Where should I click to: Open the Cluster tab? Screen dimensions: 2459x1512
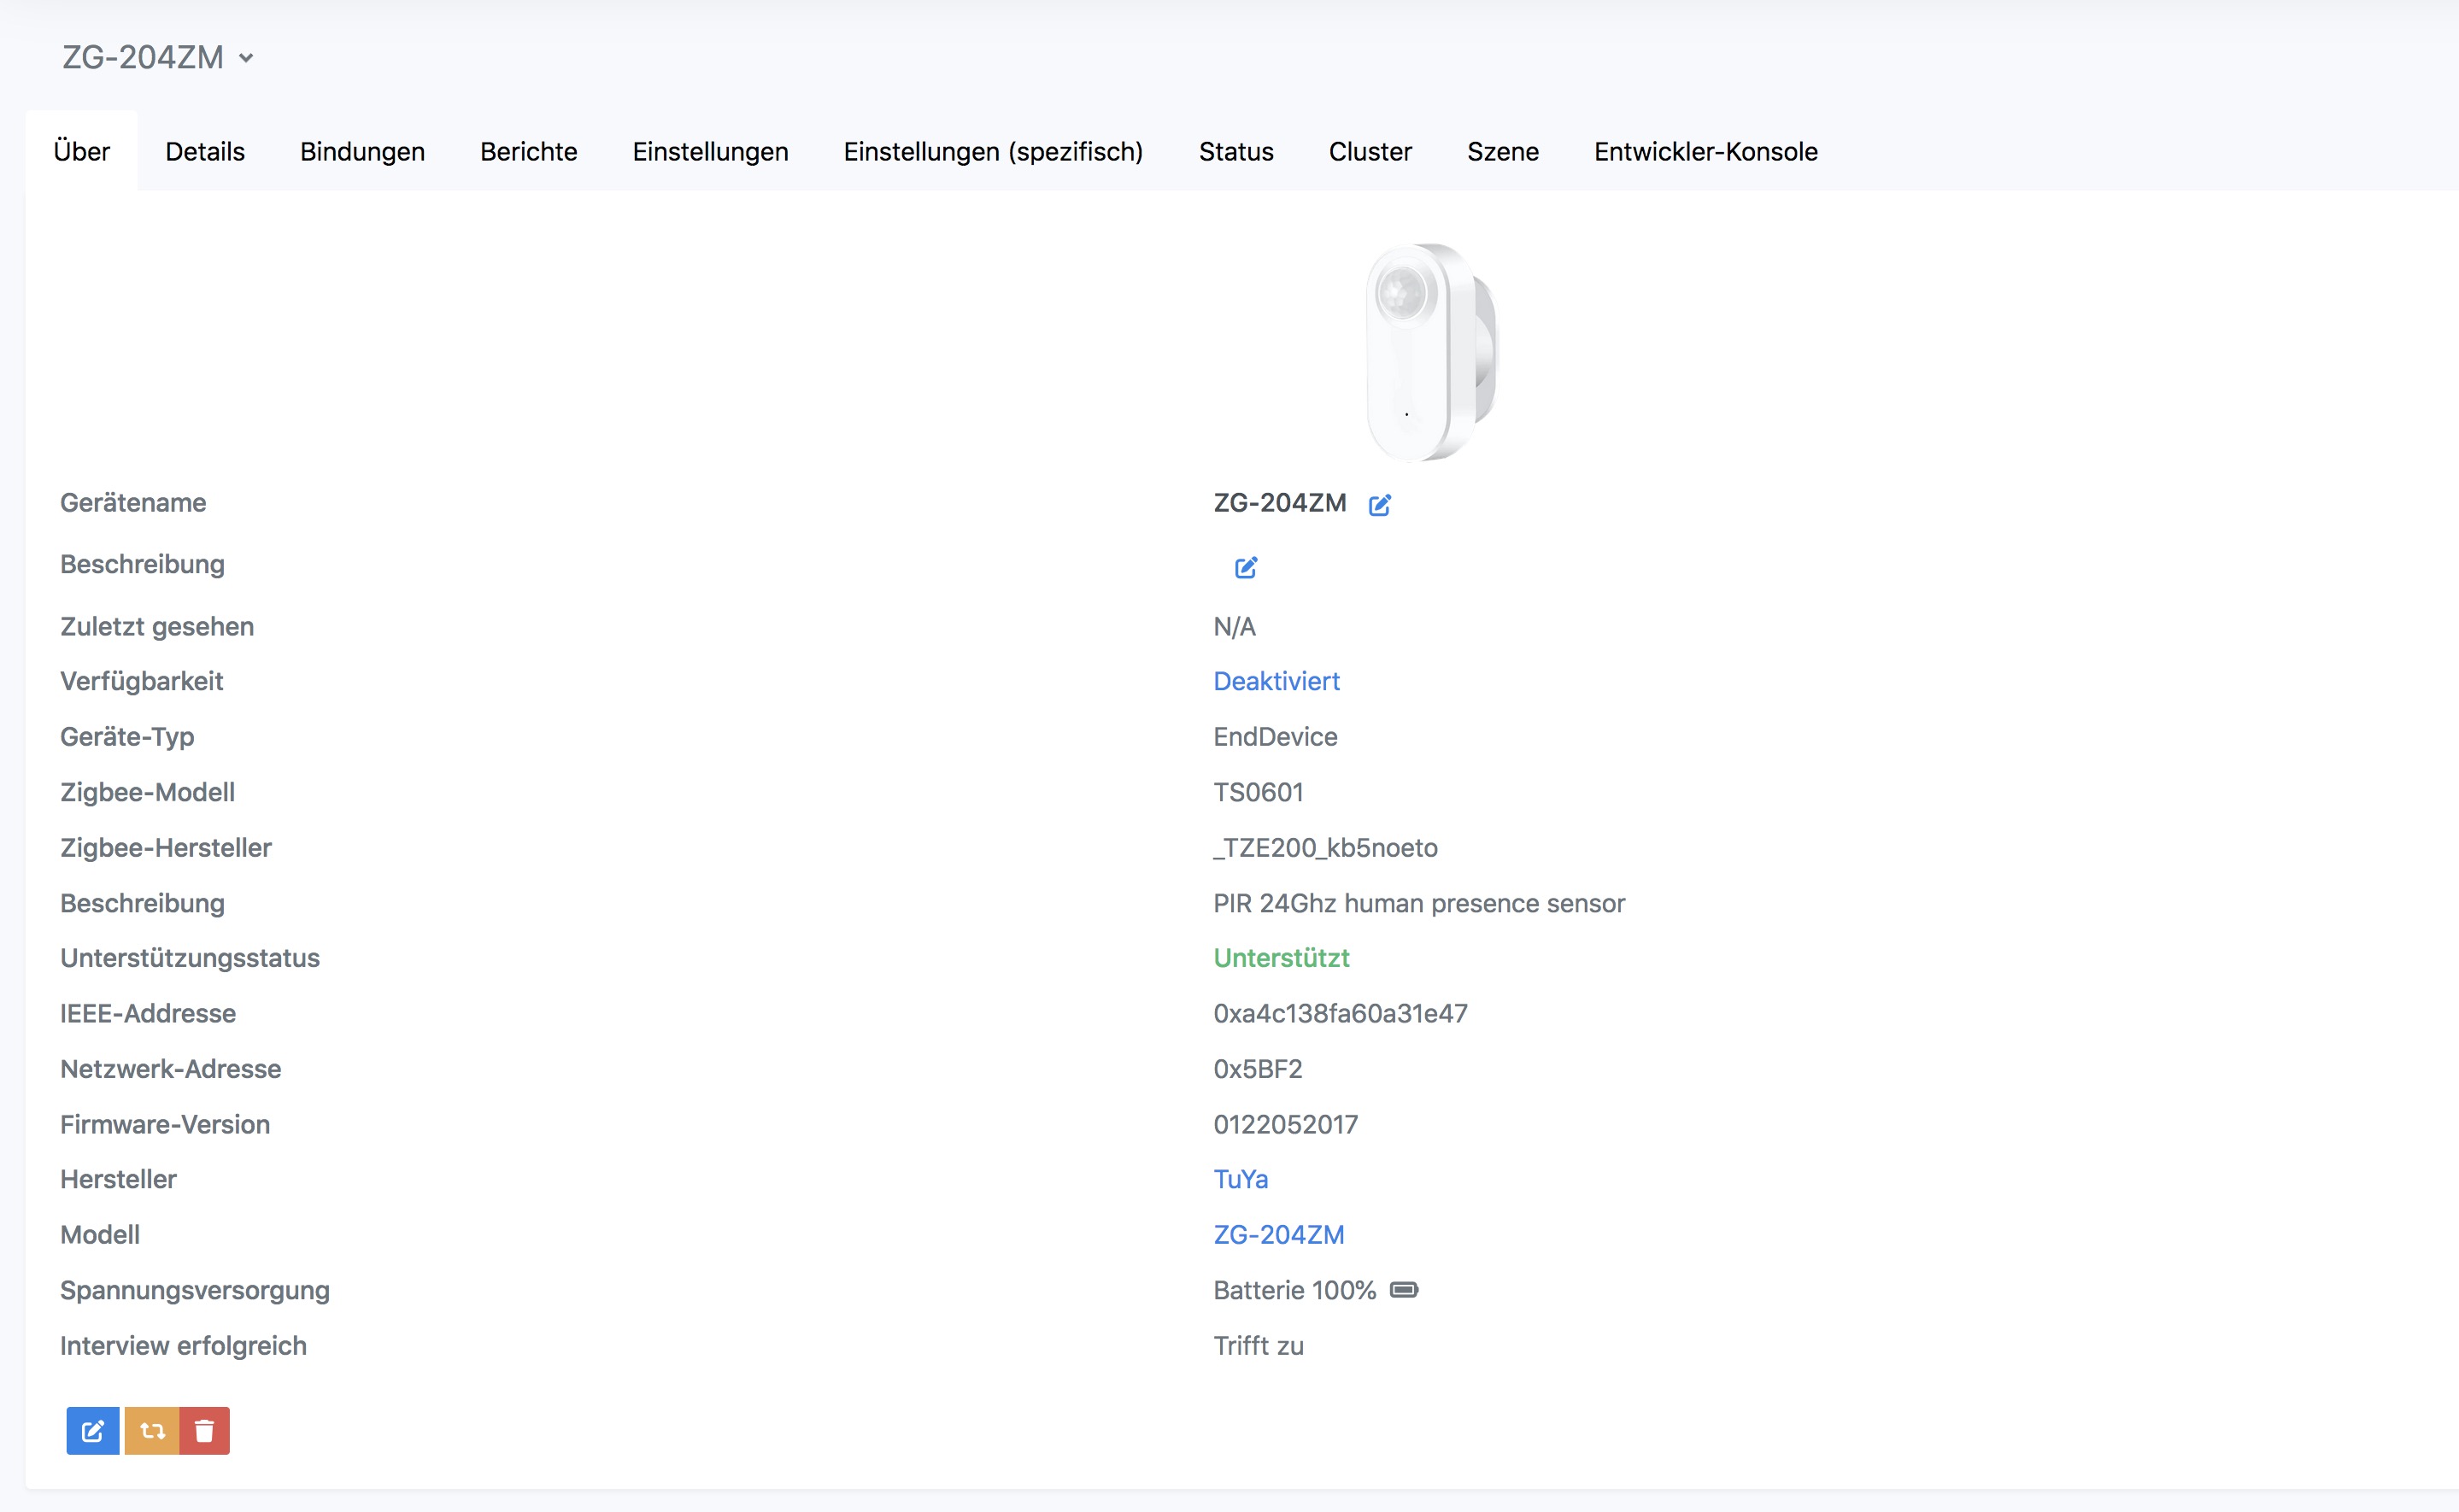[1369, 152]
